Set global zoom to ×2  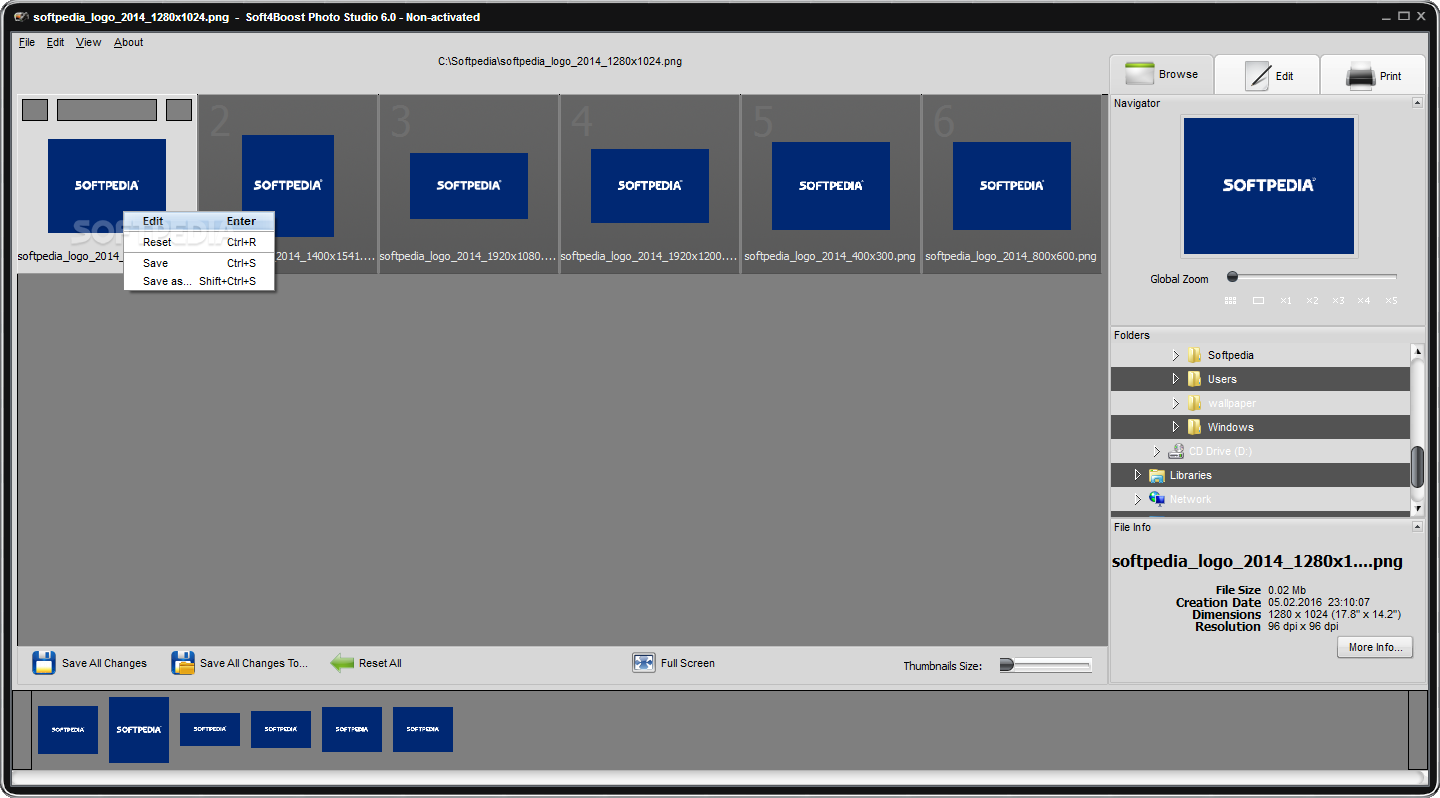point(1312,300)
